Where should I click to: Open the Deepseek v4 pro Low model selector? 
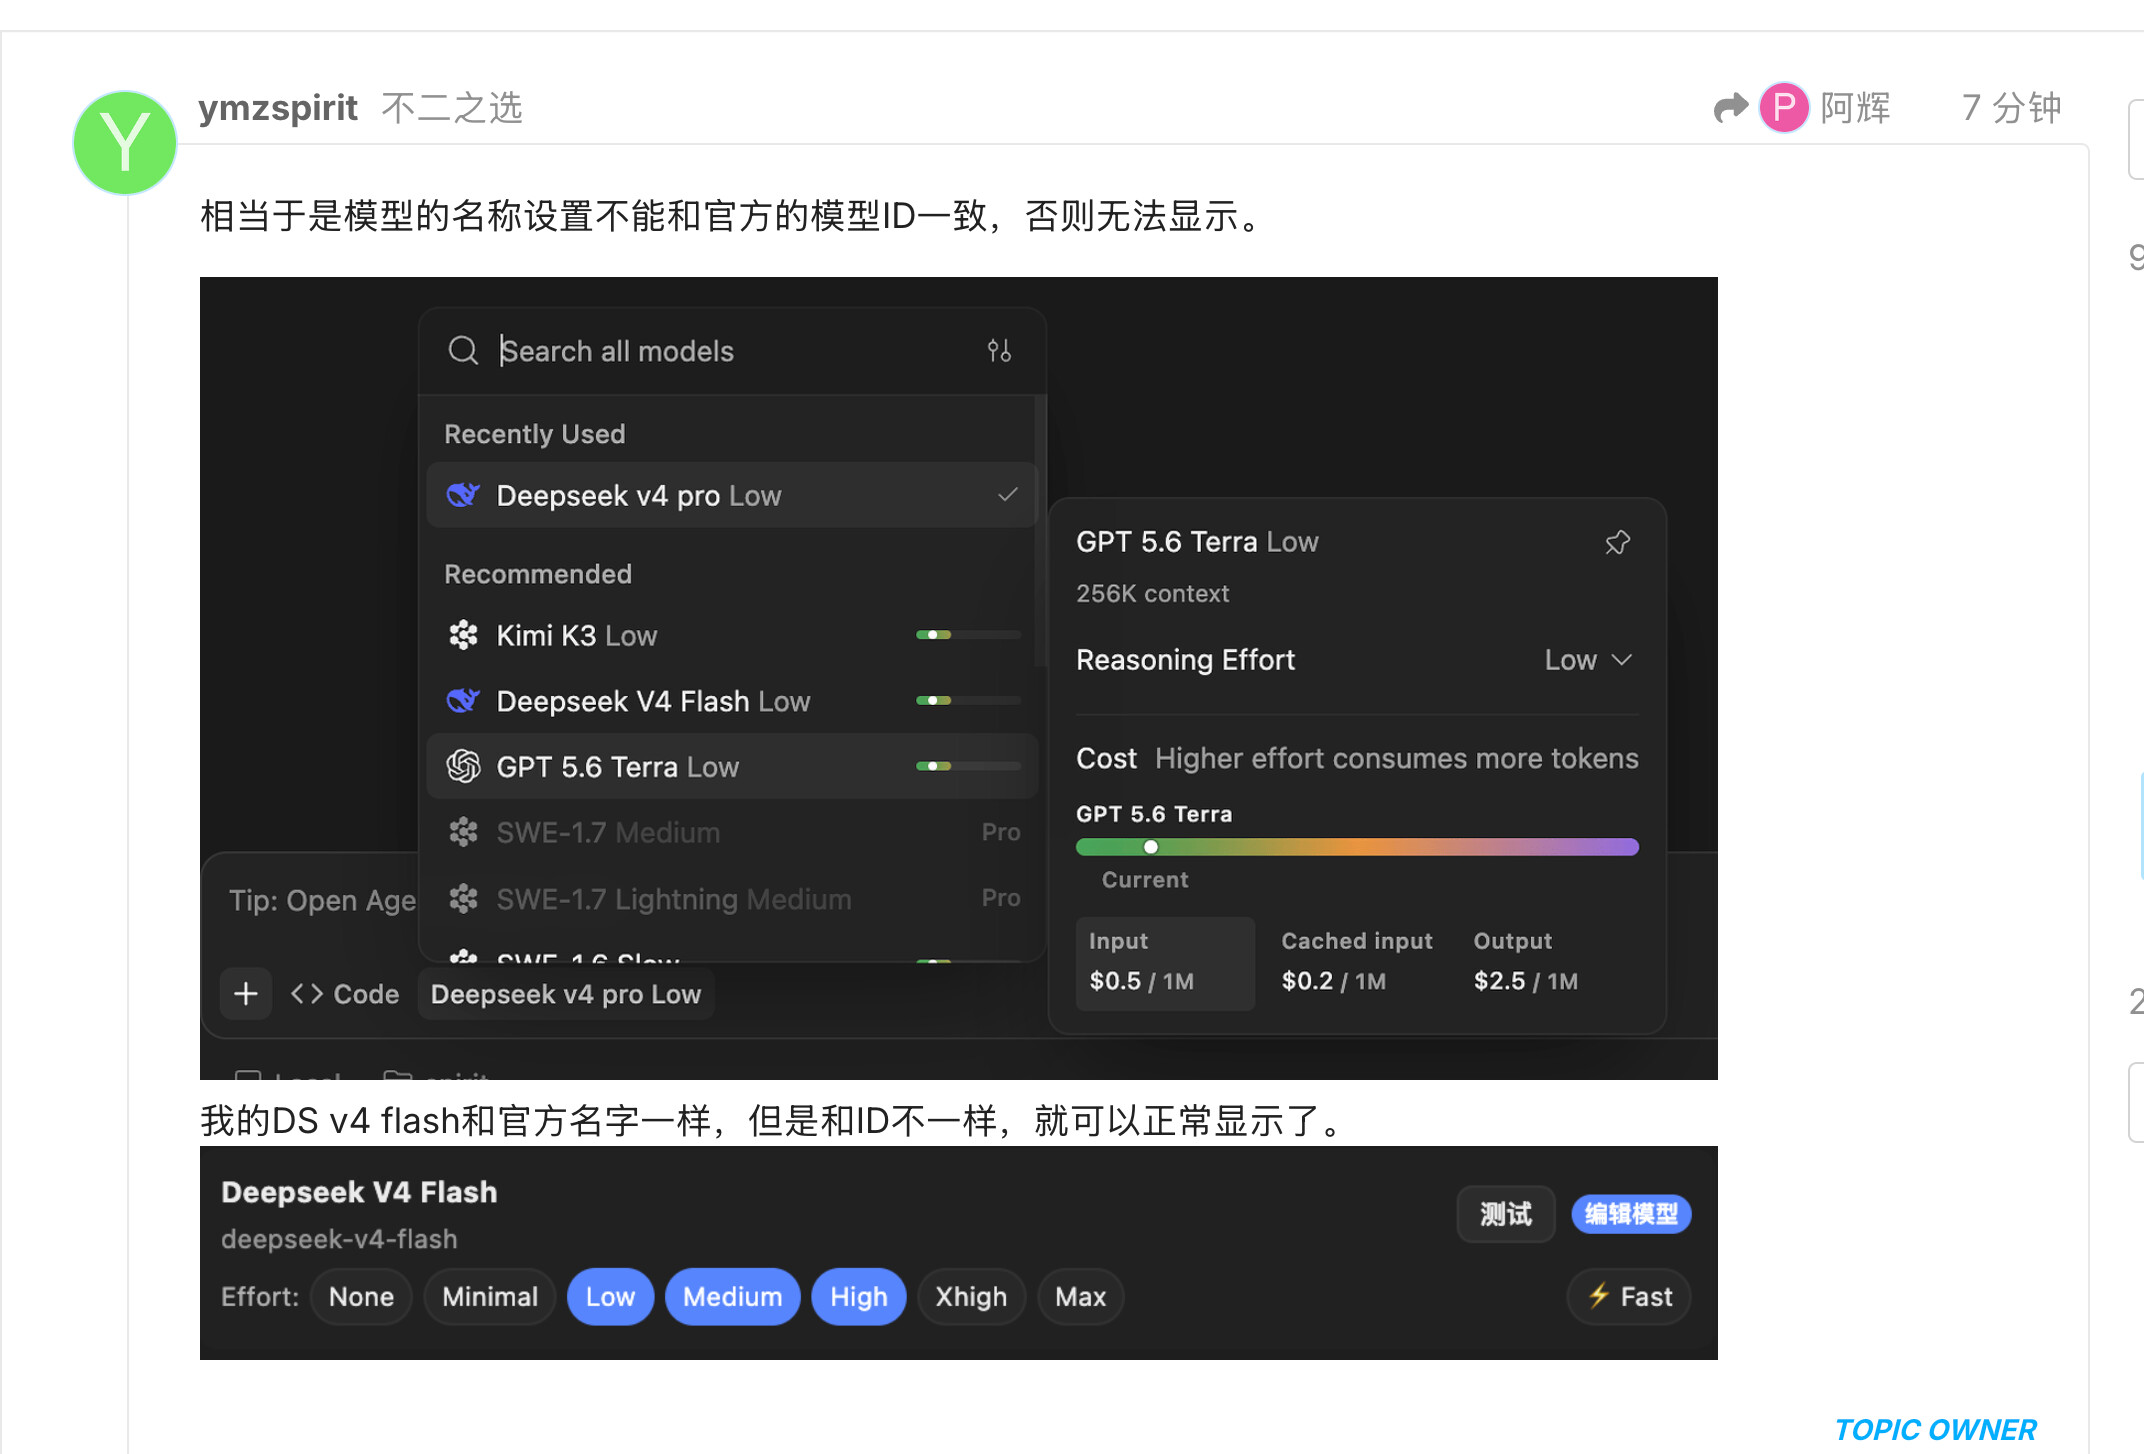[566, 994]
